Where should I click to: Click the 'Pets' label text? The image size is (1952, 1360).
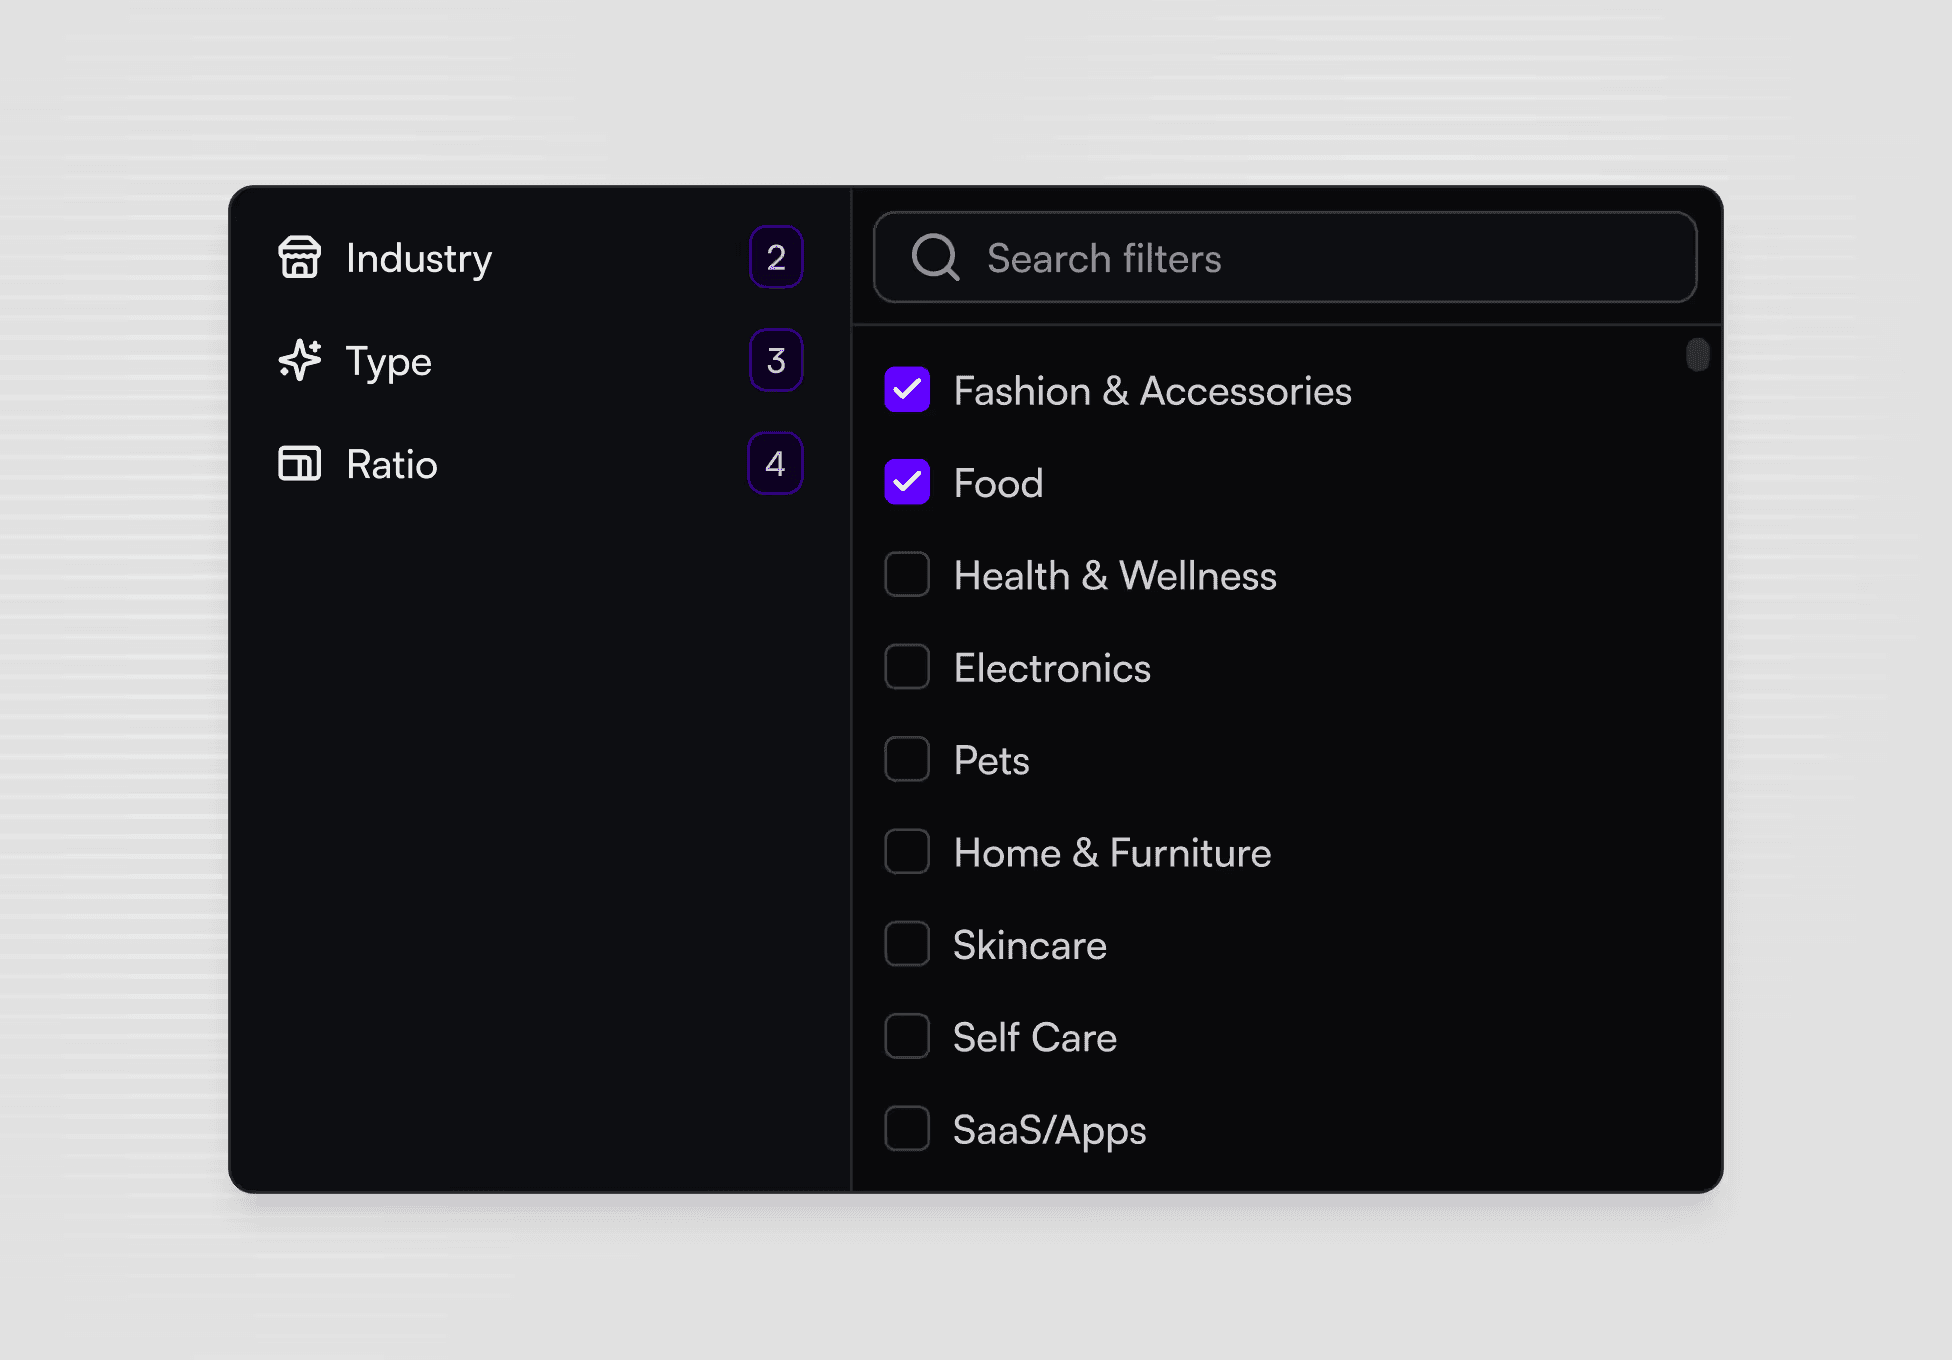pyautogui.click(x=991, y=760)
